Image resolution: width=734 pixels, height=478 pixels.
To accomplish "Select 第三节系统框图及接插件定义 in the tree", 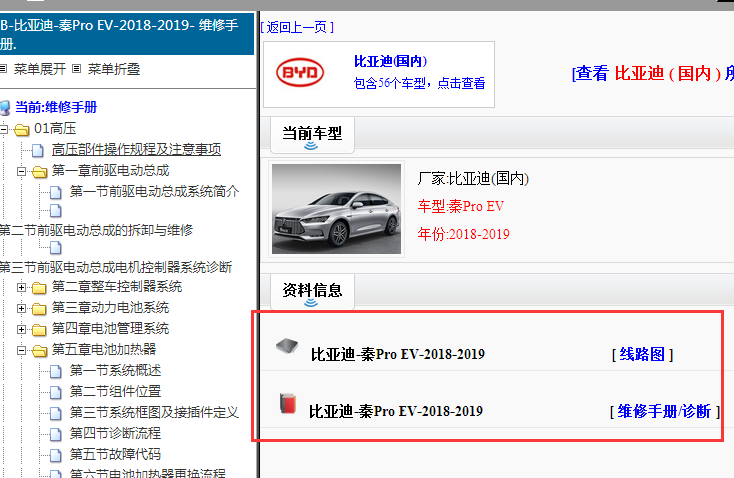I will pos(154,412).
